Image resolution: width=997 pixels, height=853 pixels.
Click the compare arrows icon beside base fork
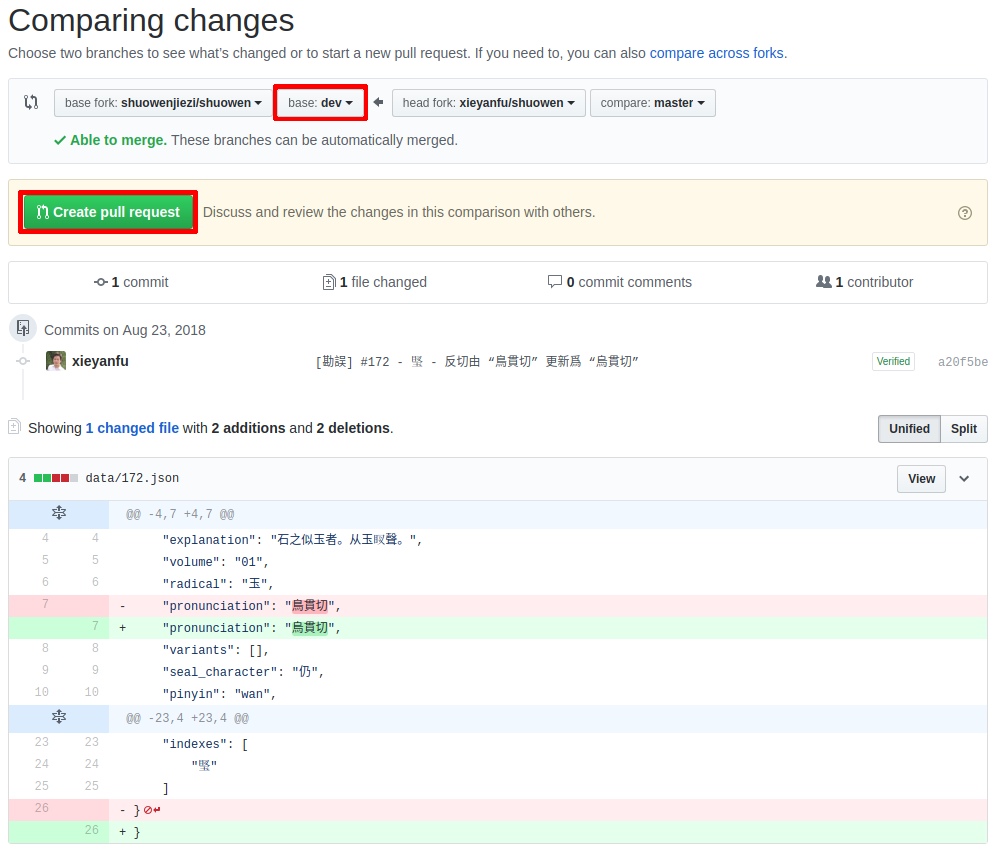click(x=31, y=102)
